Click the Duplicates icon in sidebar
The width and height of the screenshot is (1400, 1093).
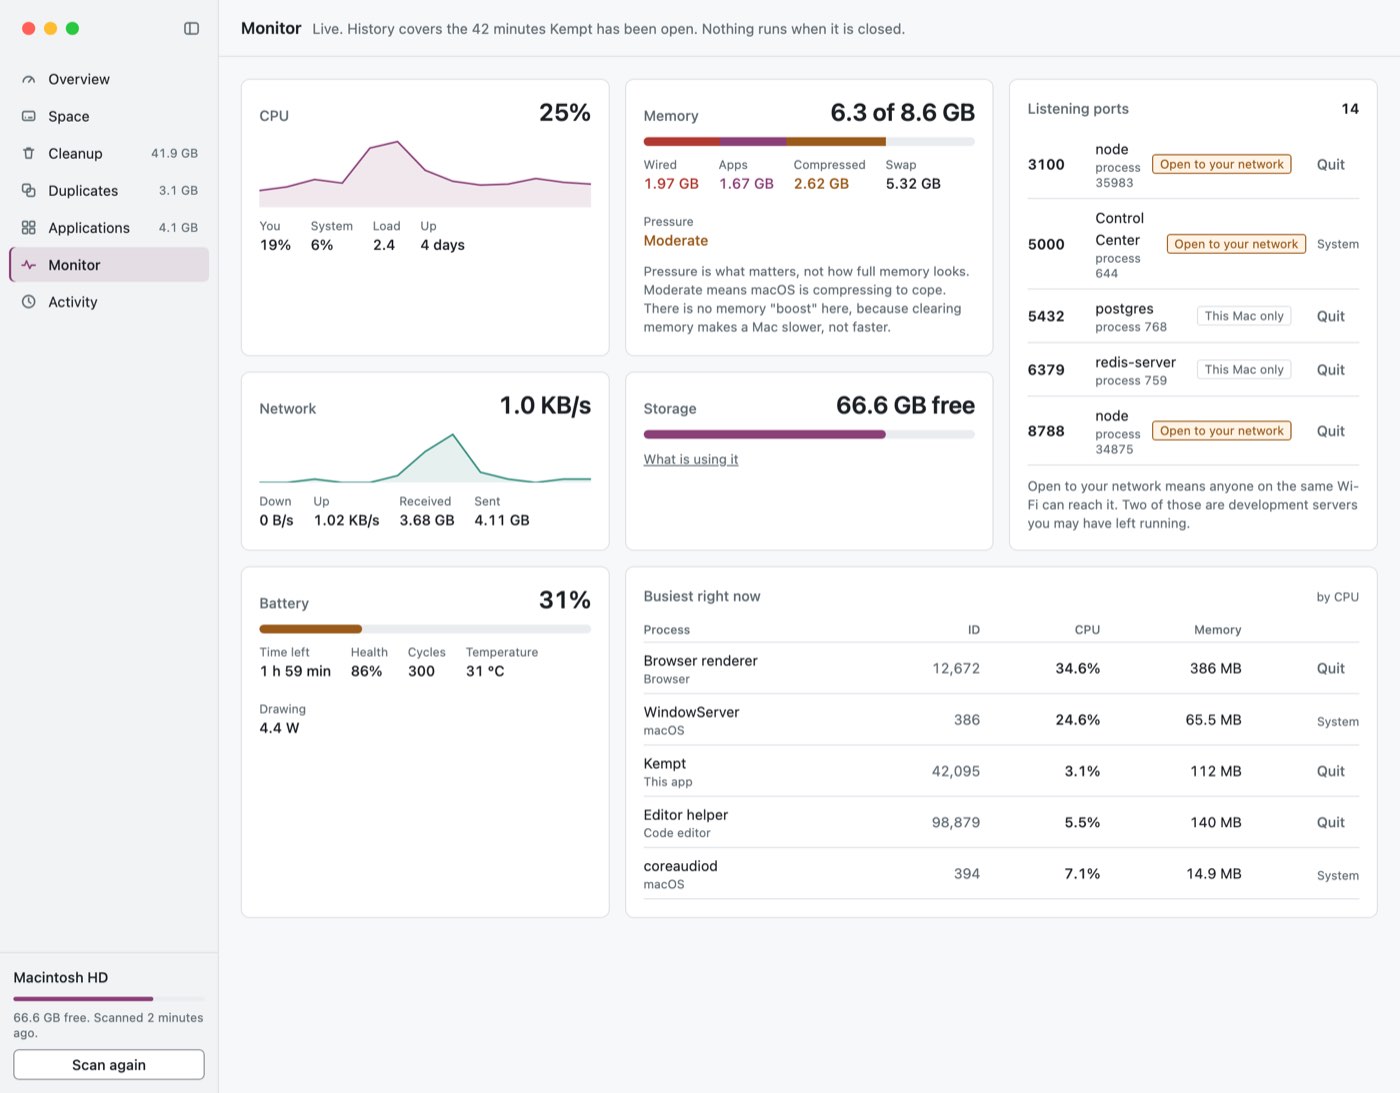click(29, 190)
